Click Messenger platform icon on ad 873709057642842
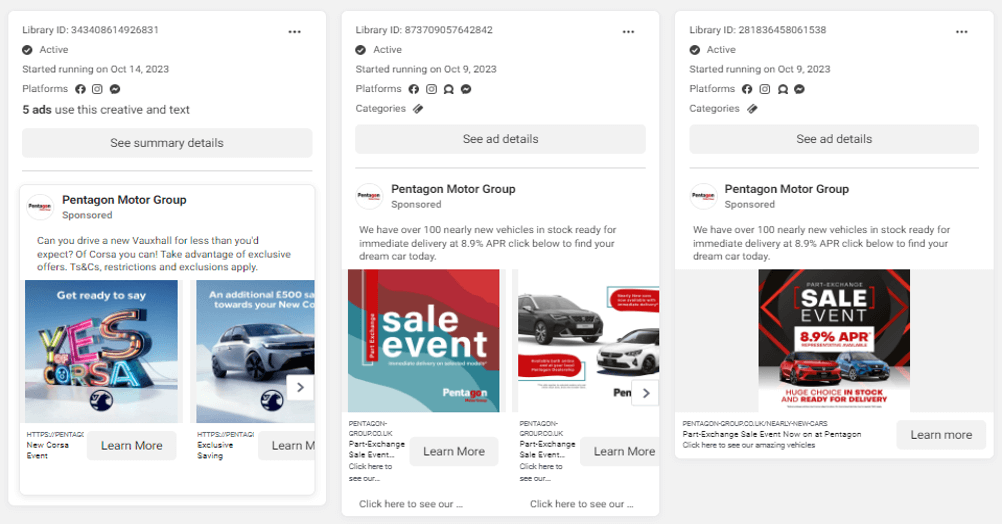This screenshot has height=524, width=1002. pyautogui.click(x=466, y=89)
